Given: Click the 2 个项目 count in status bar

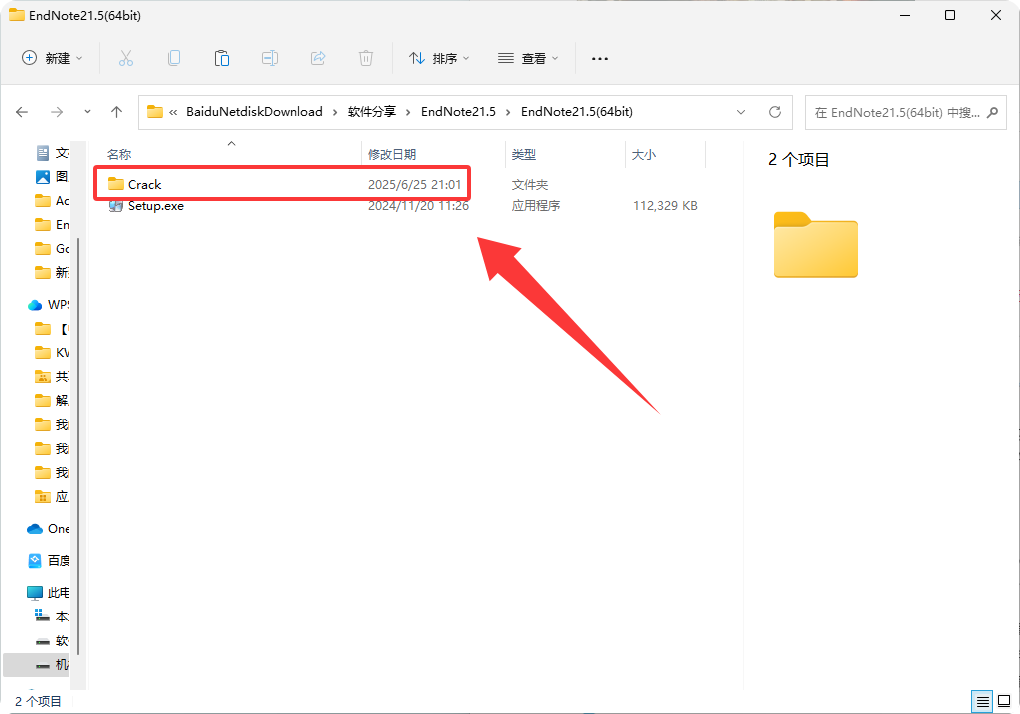Looking at the screenshot, I should tap(38, 702).
